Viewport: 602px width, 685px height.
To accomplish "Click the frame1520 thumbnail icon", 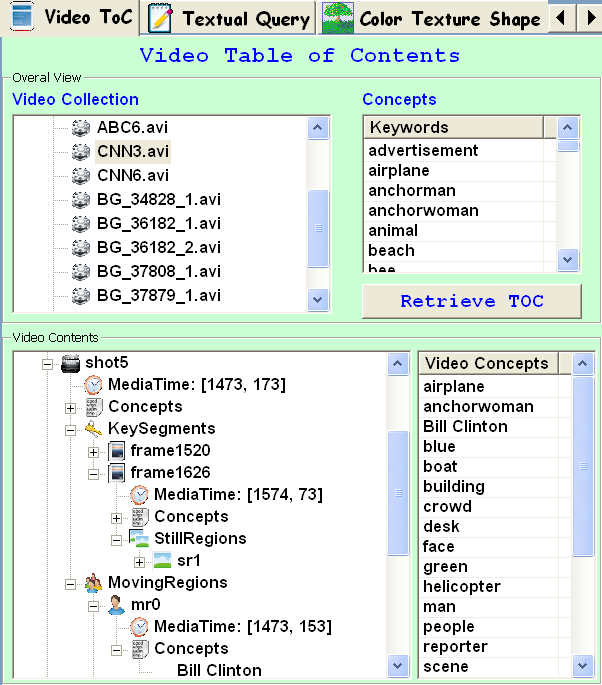I will pos(116,451).
